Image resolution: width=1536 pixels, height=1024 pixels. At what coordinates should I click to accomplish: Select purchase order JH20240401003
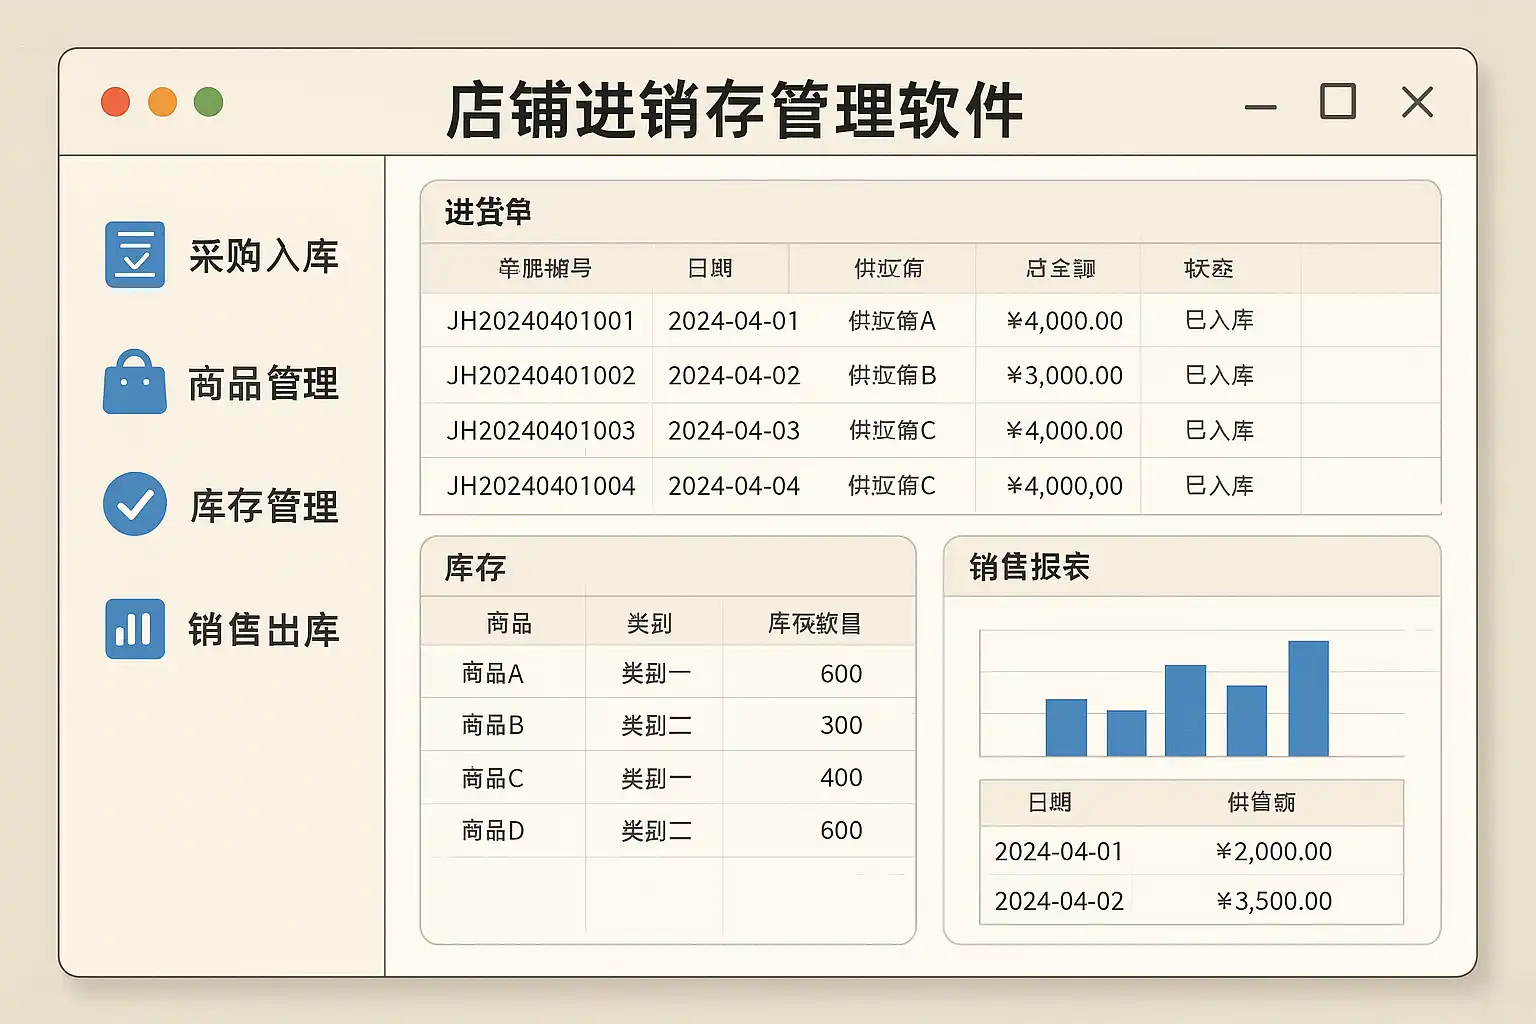tap(540, 431)
